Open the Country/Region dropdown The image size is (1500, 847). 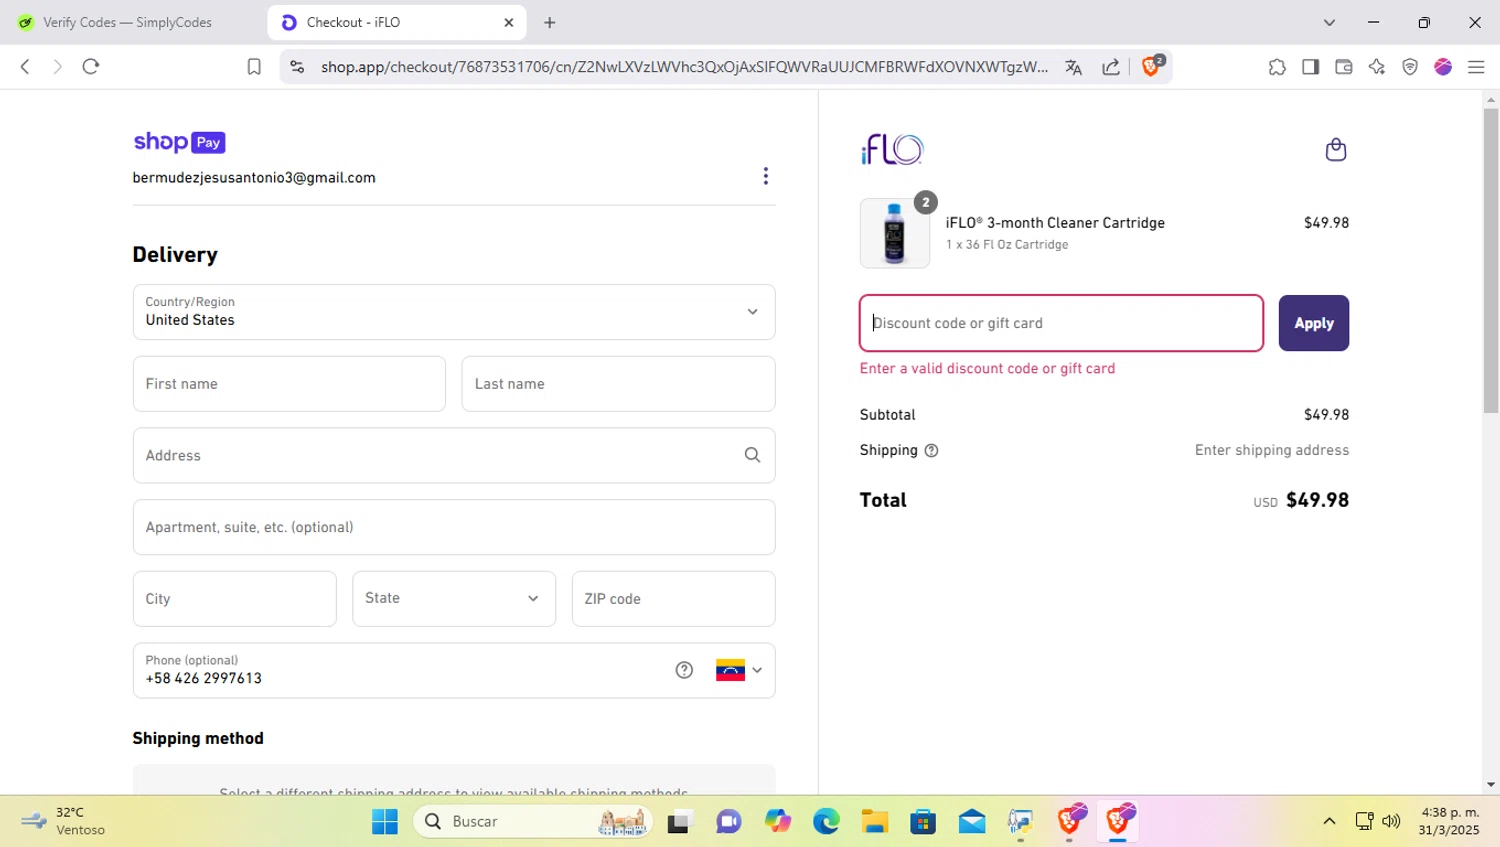tap(454, 312)
